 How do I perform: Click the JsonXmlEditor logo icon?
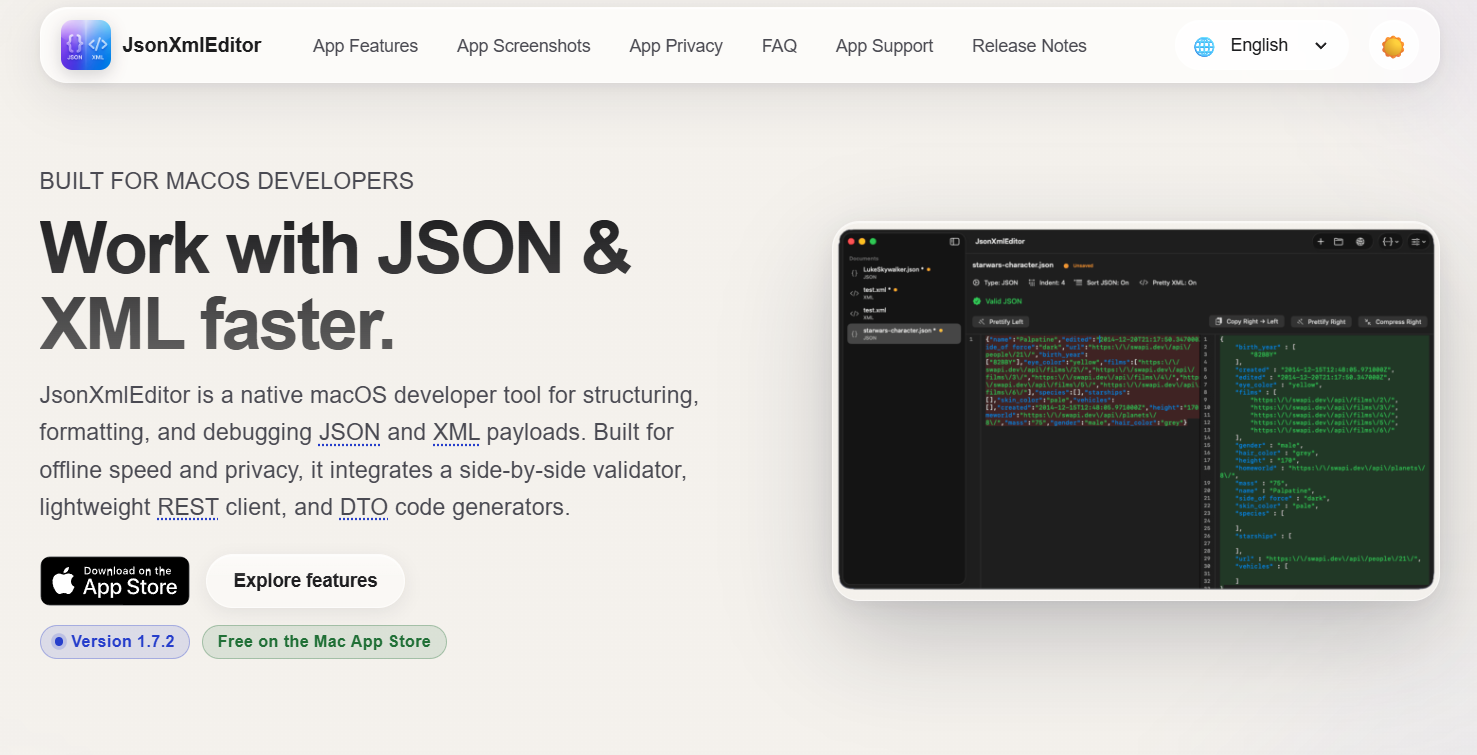click(85, 45)
